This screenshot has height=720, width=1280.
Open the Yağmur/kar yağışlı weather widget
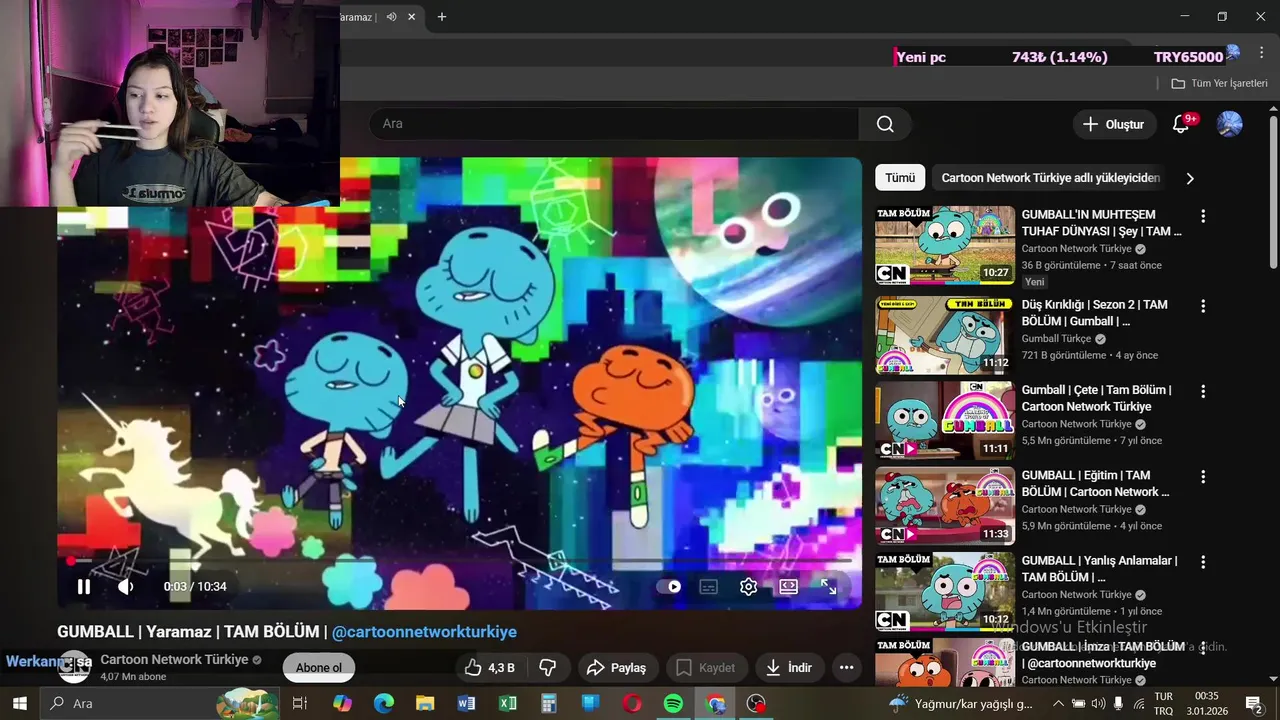961,703
